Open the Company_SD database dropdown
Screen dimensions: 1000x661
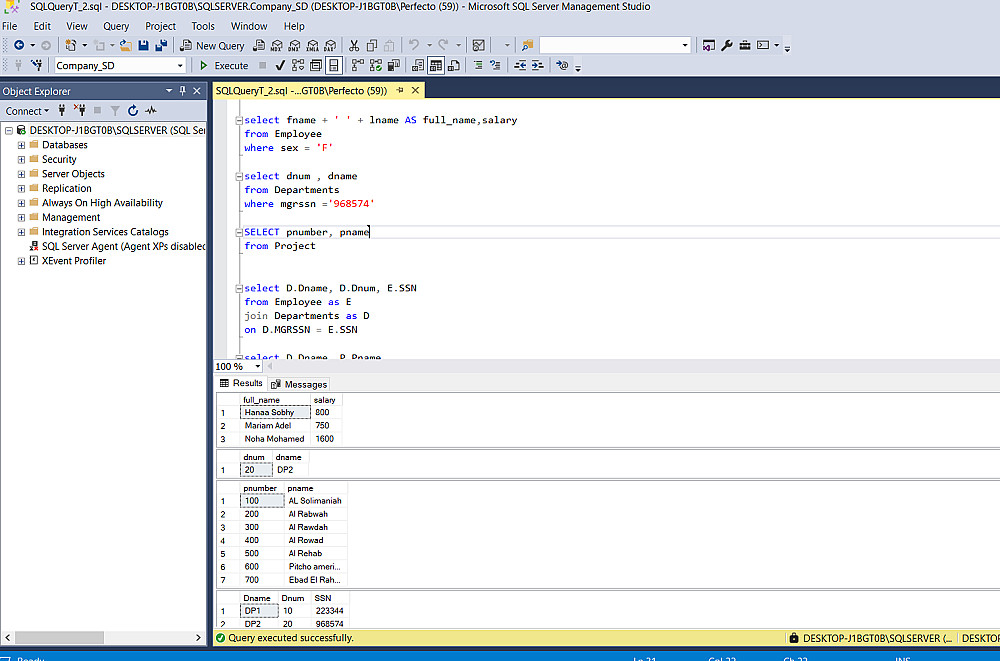[180, 66]
